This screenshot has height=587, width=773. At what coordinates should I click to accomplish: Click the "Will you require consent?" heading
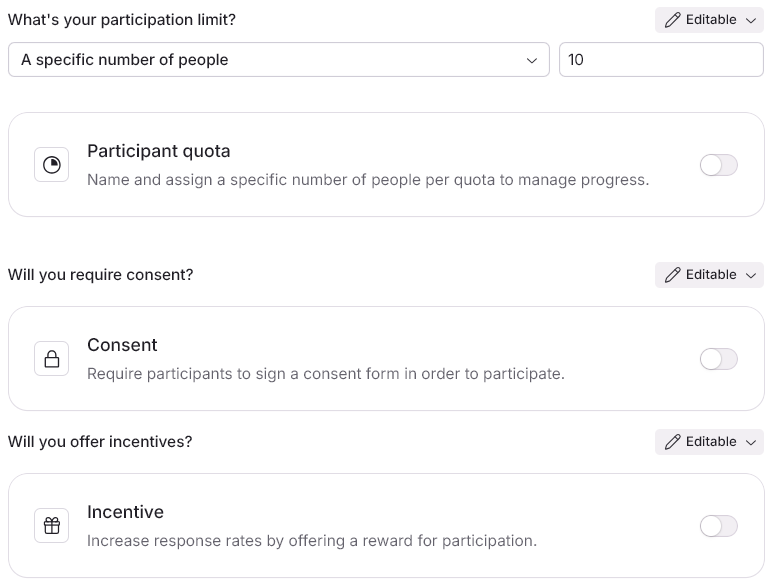(100, 275)
